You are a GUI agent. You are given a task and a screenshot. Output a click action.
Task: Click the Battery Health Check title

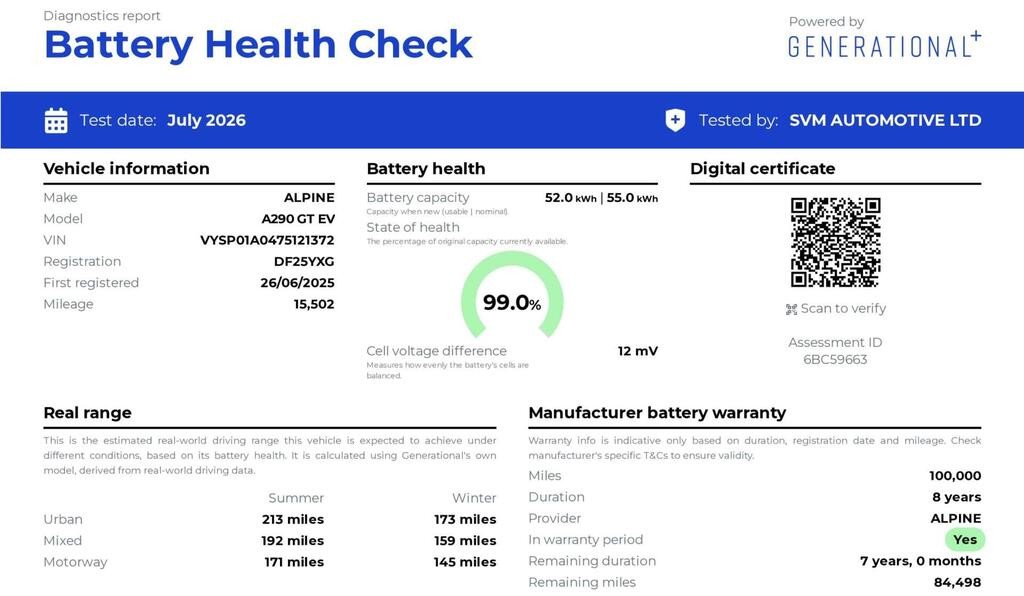[x=258, y=44]
